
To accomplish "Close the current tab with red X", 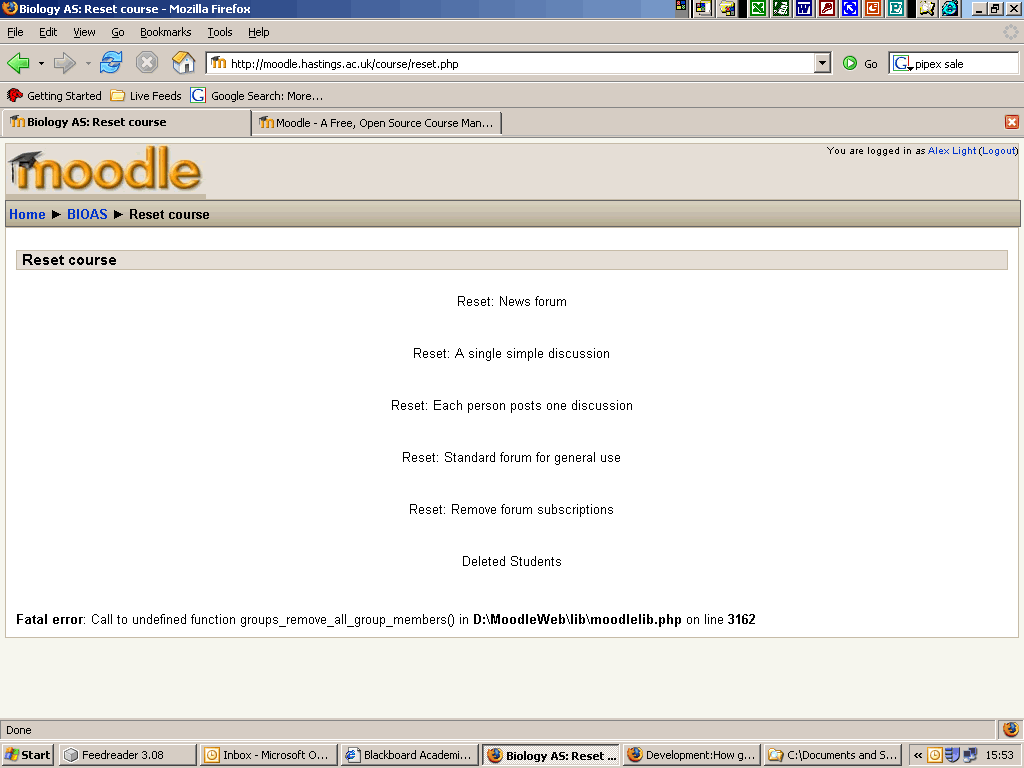I will pos(1012,122).
